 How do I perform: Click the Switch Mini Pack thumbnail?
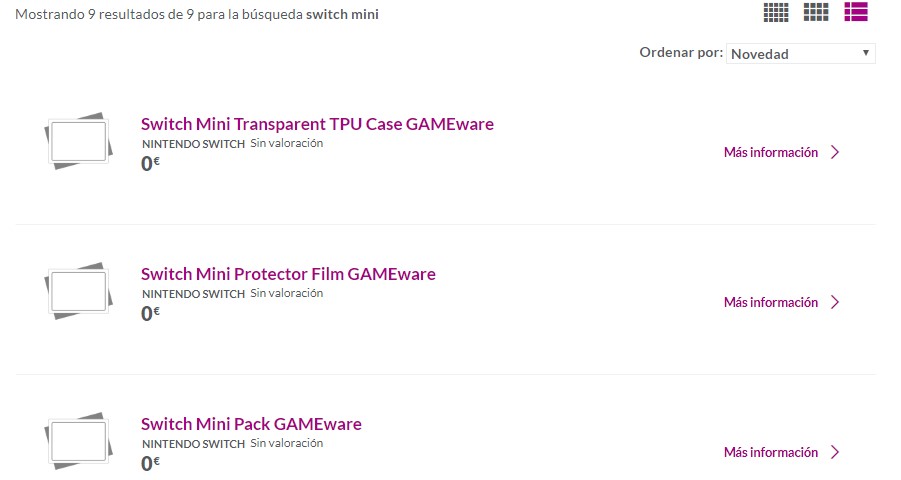click(76, 443)
